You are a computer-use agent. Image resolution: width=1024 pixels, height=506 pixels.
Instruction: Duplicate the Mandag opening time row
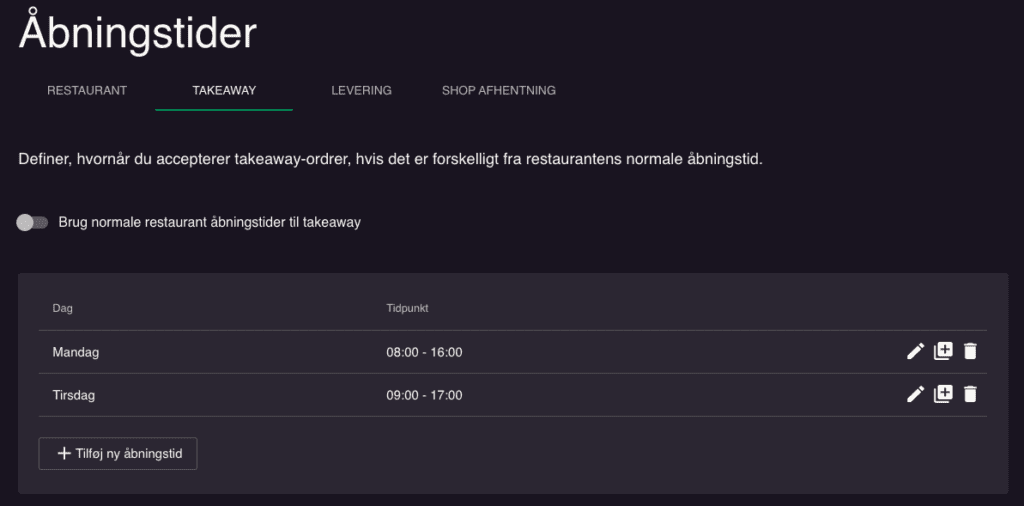pos(943,351)
